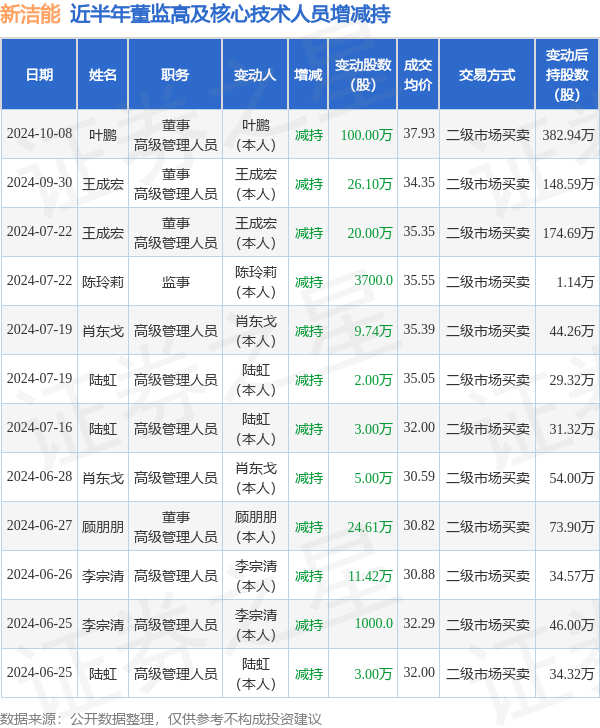Click name 顾朋朋 in the 姓名 column
Viewport: 600px width, 728px height.
coord(103,527)
